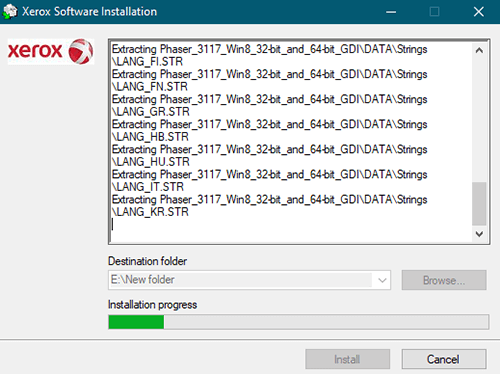The height and width of the screenshot is (374, 500).
Task: Click the \LANG_HU.STR log line
Action: 151,162
